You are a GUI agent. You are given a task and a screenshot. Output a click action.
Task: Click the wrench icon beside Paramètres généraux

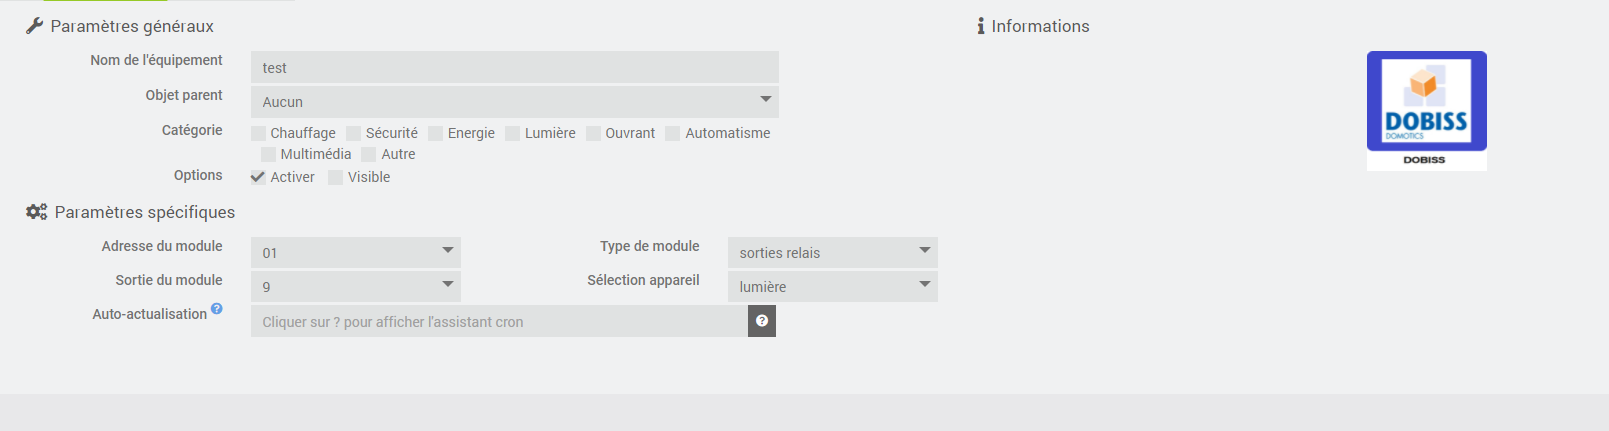click(34, 26)
